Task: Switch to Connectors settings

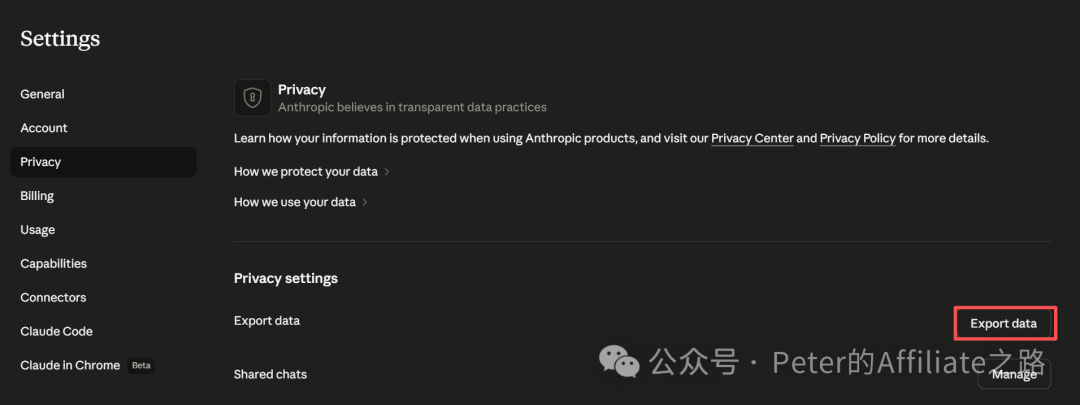Action: pos(53,298)
